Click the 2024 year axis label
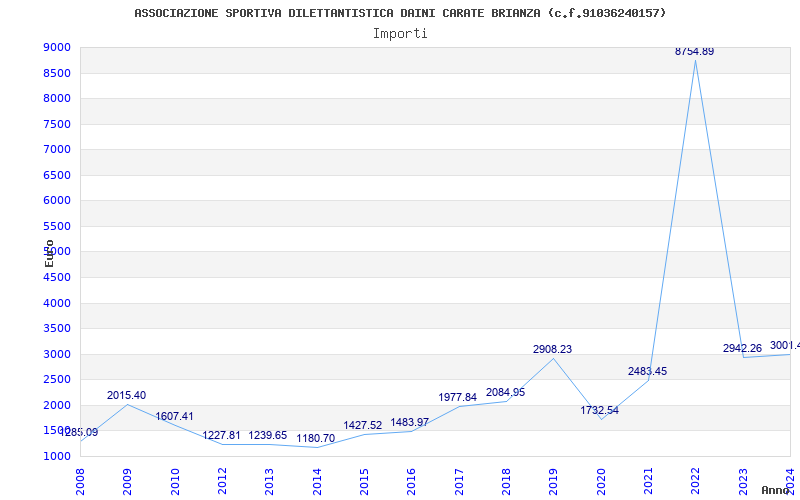 point(790,479)
